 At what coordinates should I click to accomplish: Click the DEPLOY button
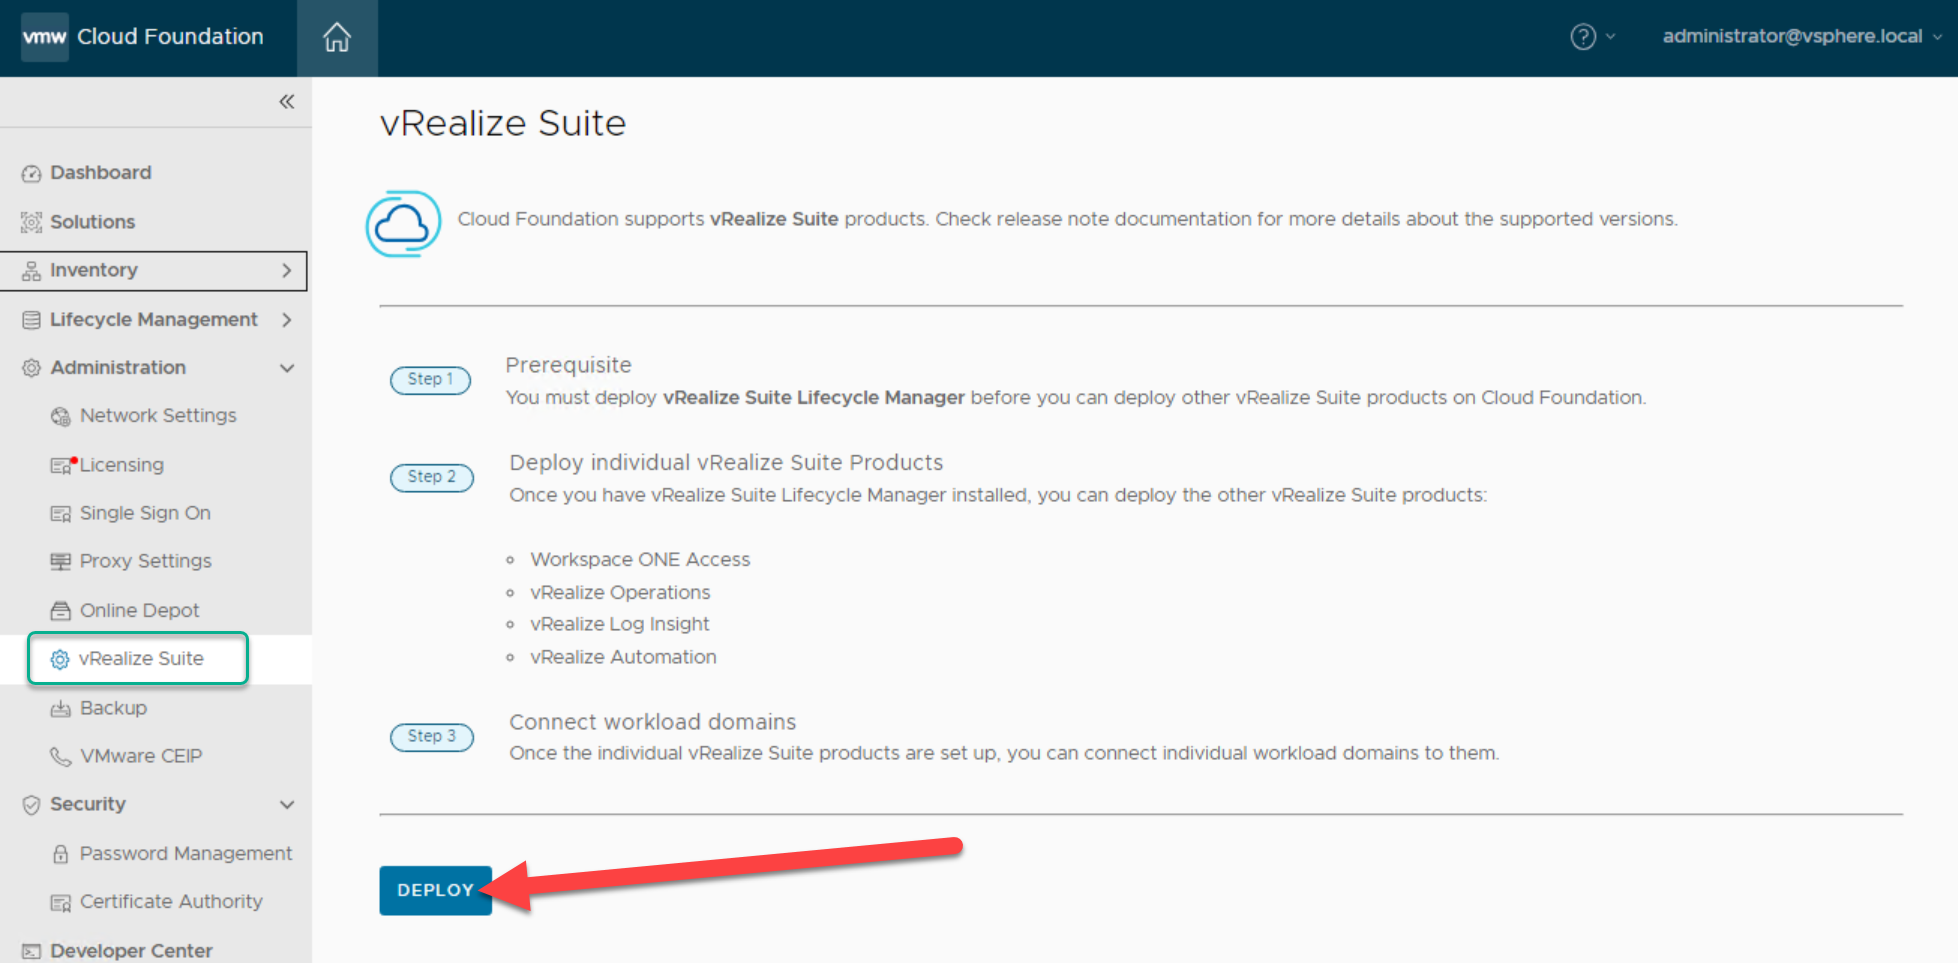pos(435,890)
